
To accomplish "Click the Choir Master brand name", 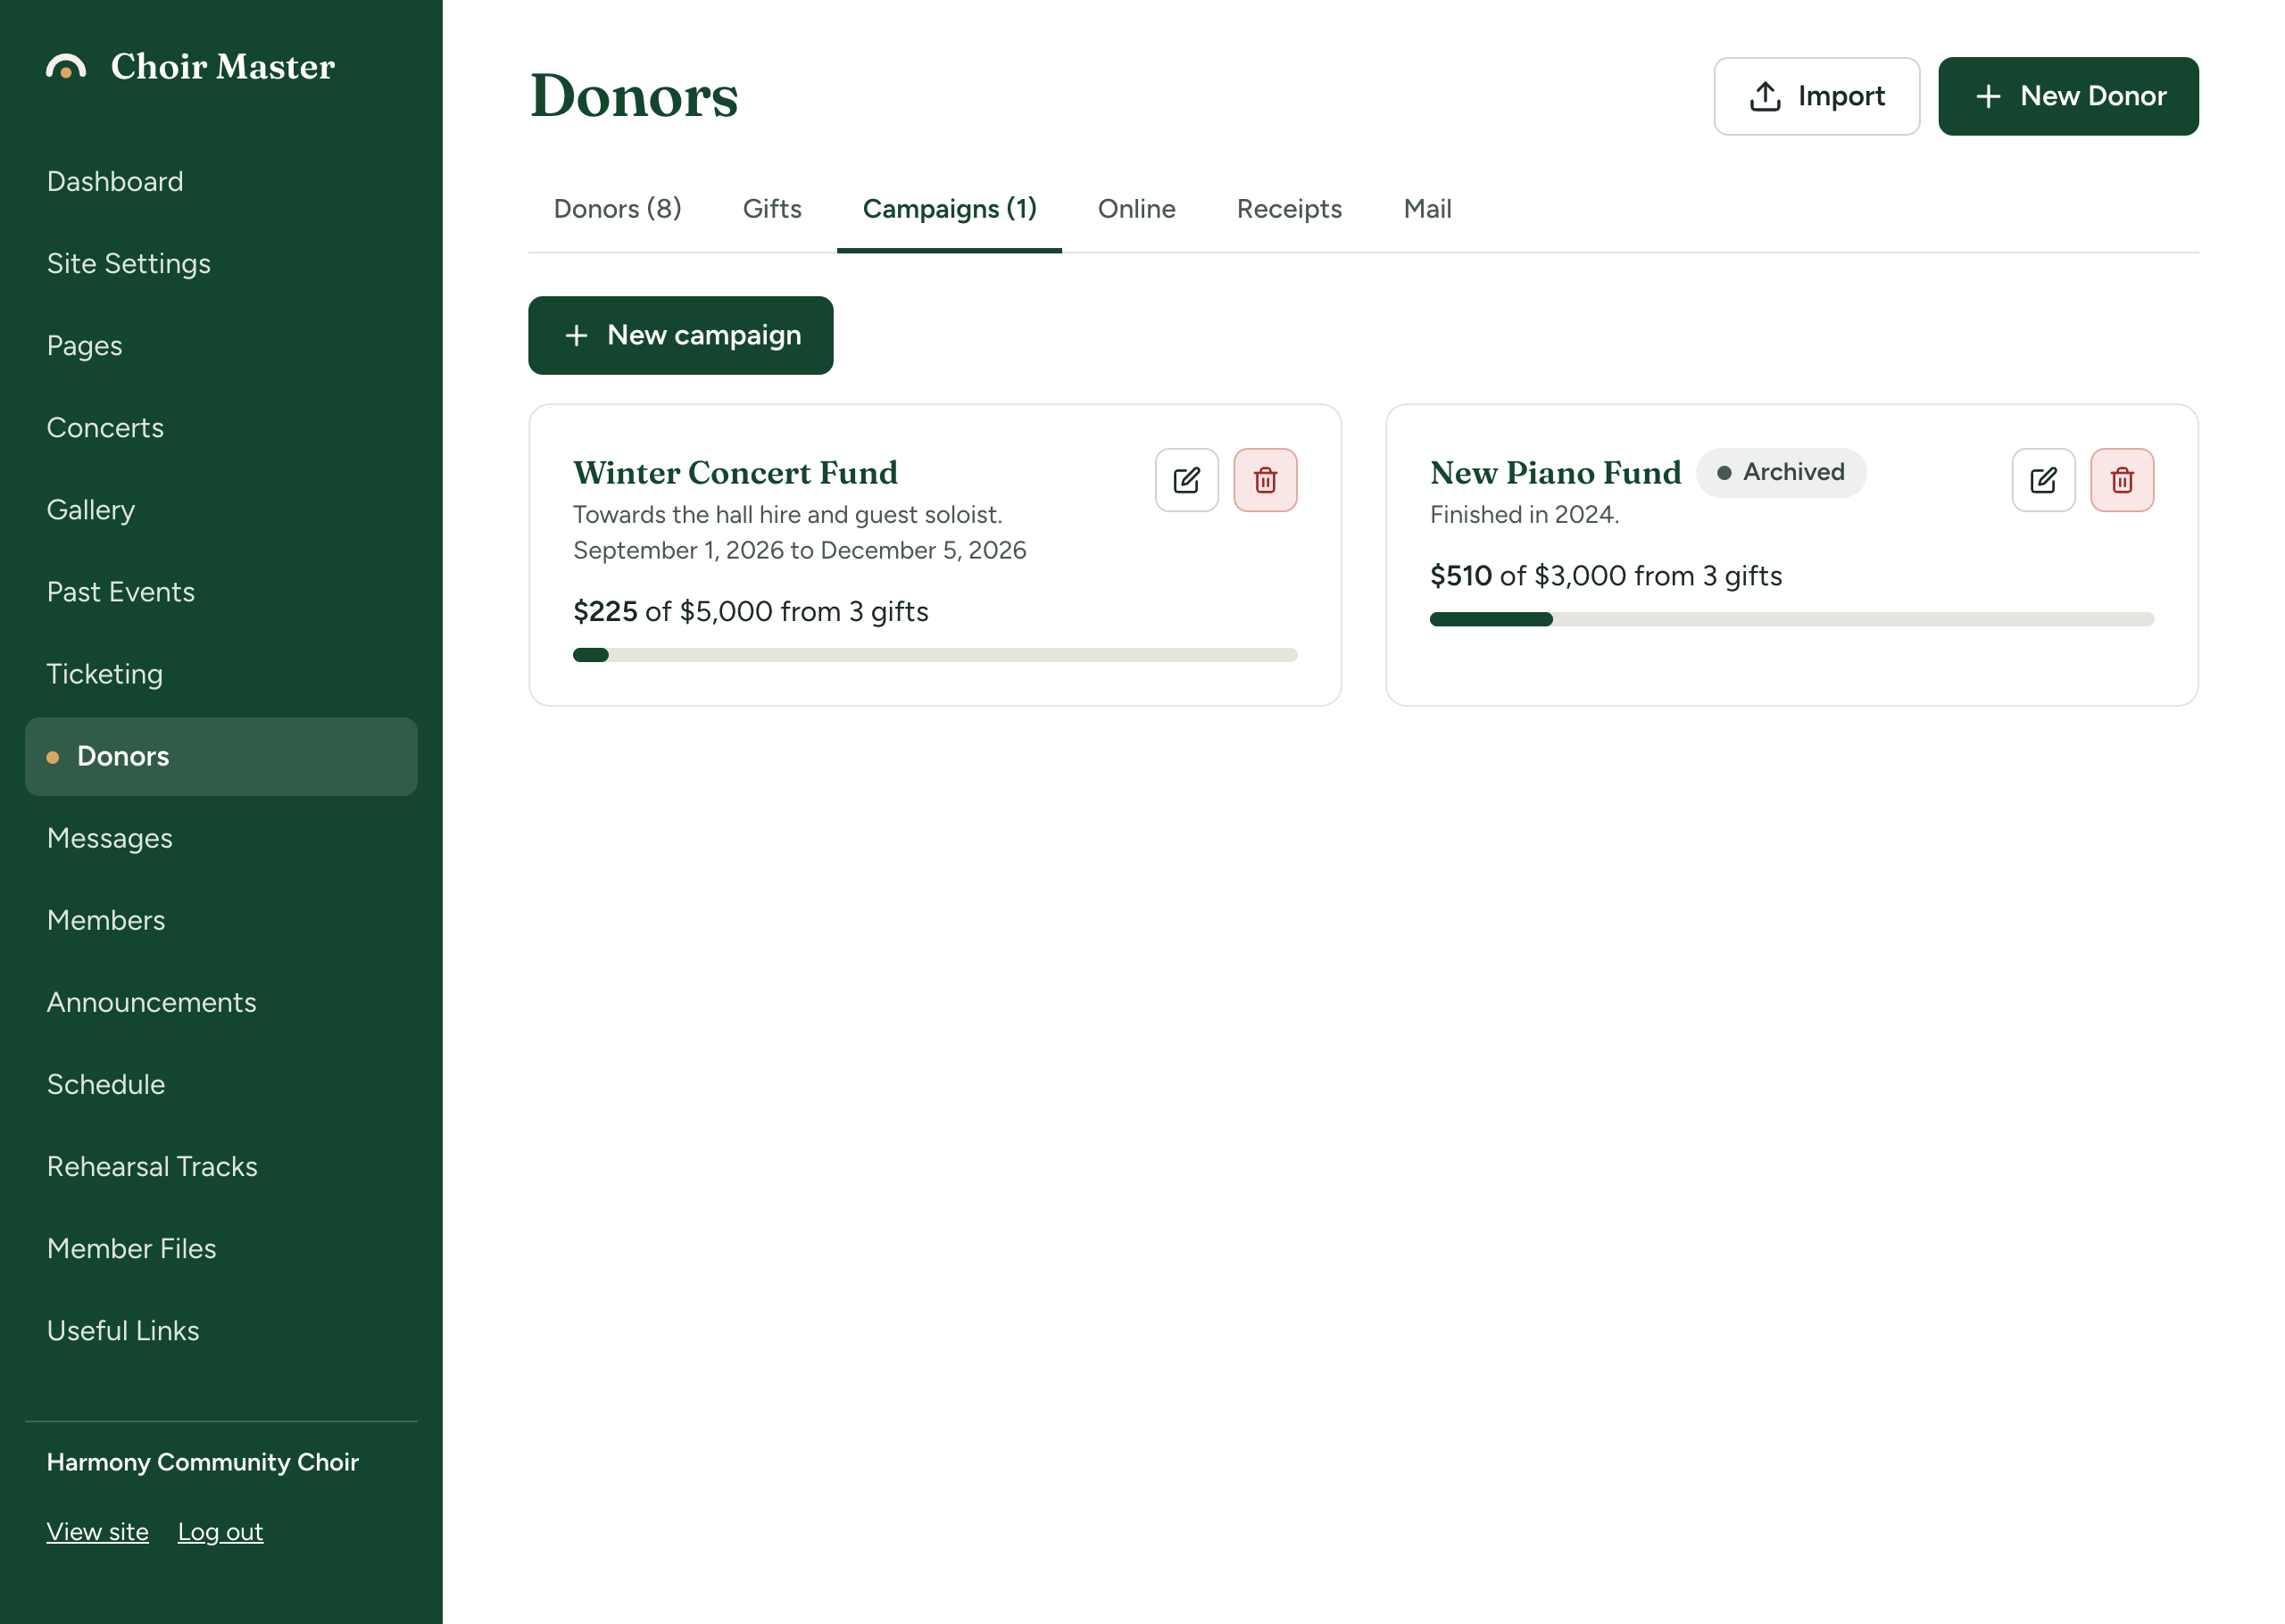I will [x=222, y=66].
